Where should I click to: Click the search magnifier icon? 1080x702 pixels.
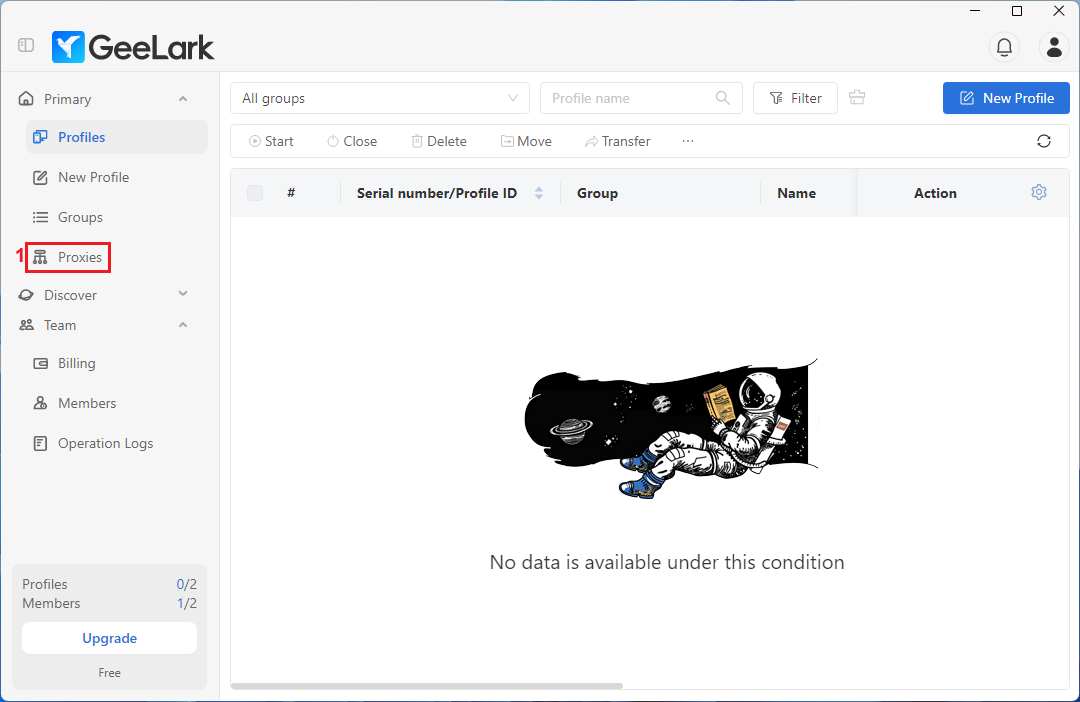723,98
